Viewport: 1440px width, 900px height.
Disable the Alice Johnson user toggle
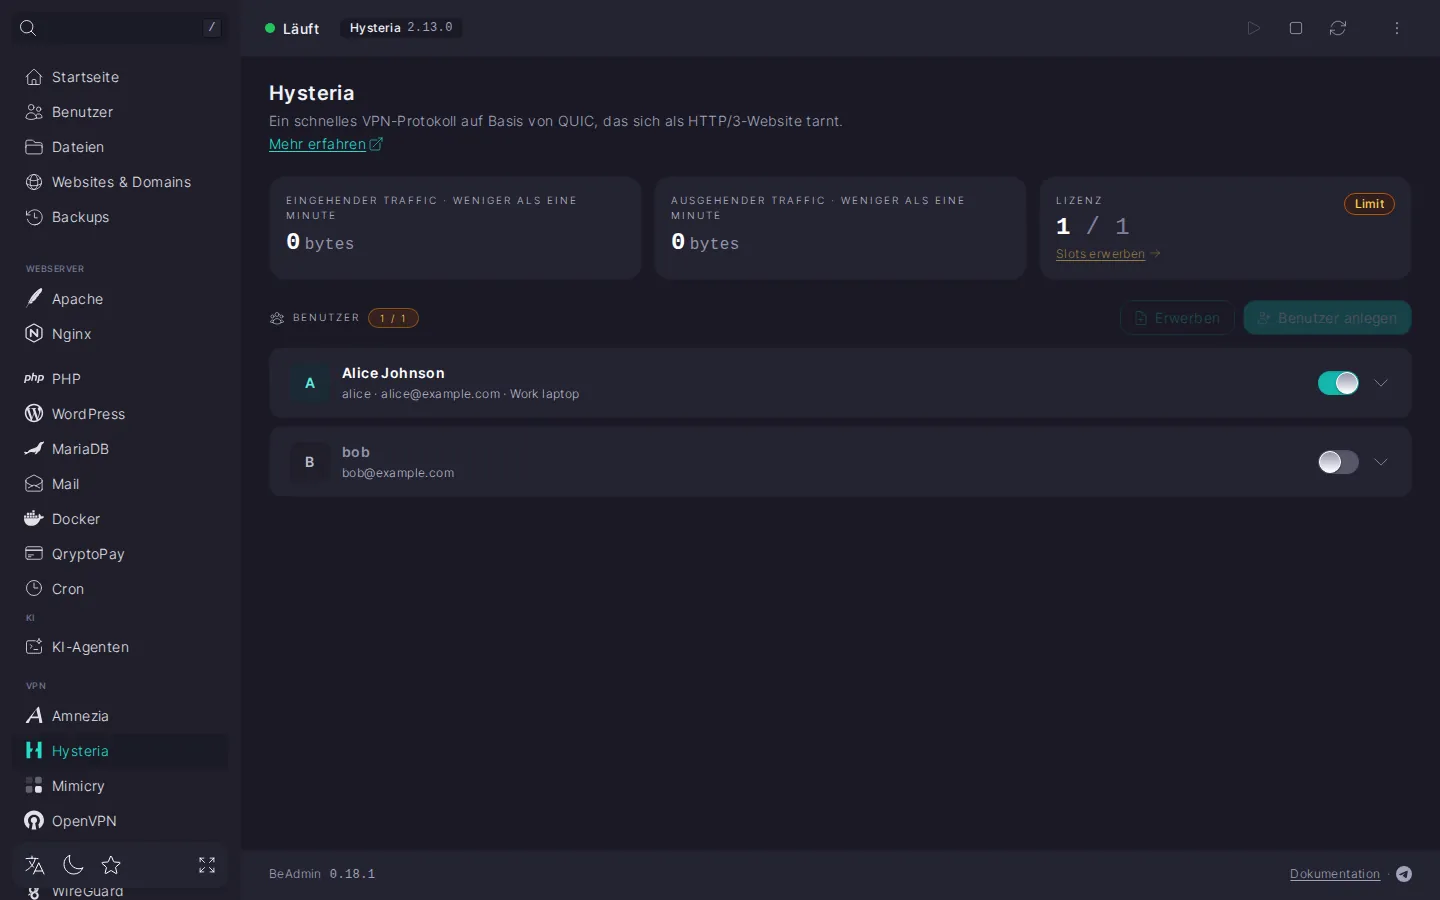click(x=1338, y=383)
